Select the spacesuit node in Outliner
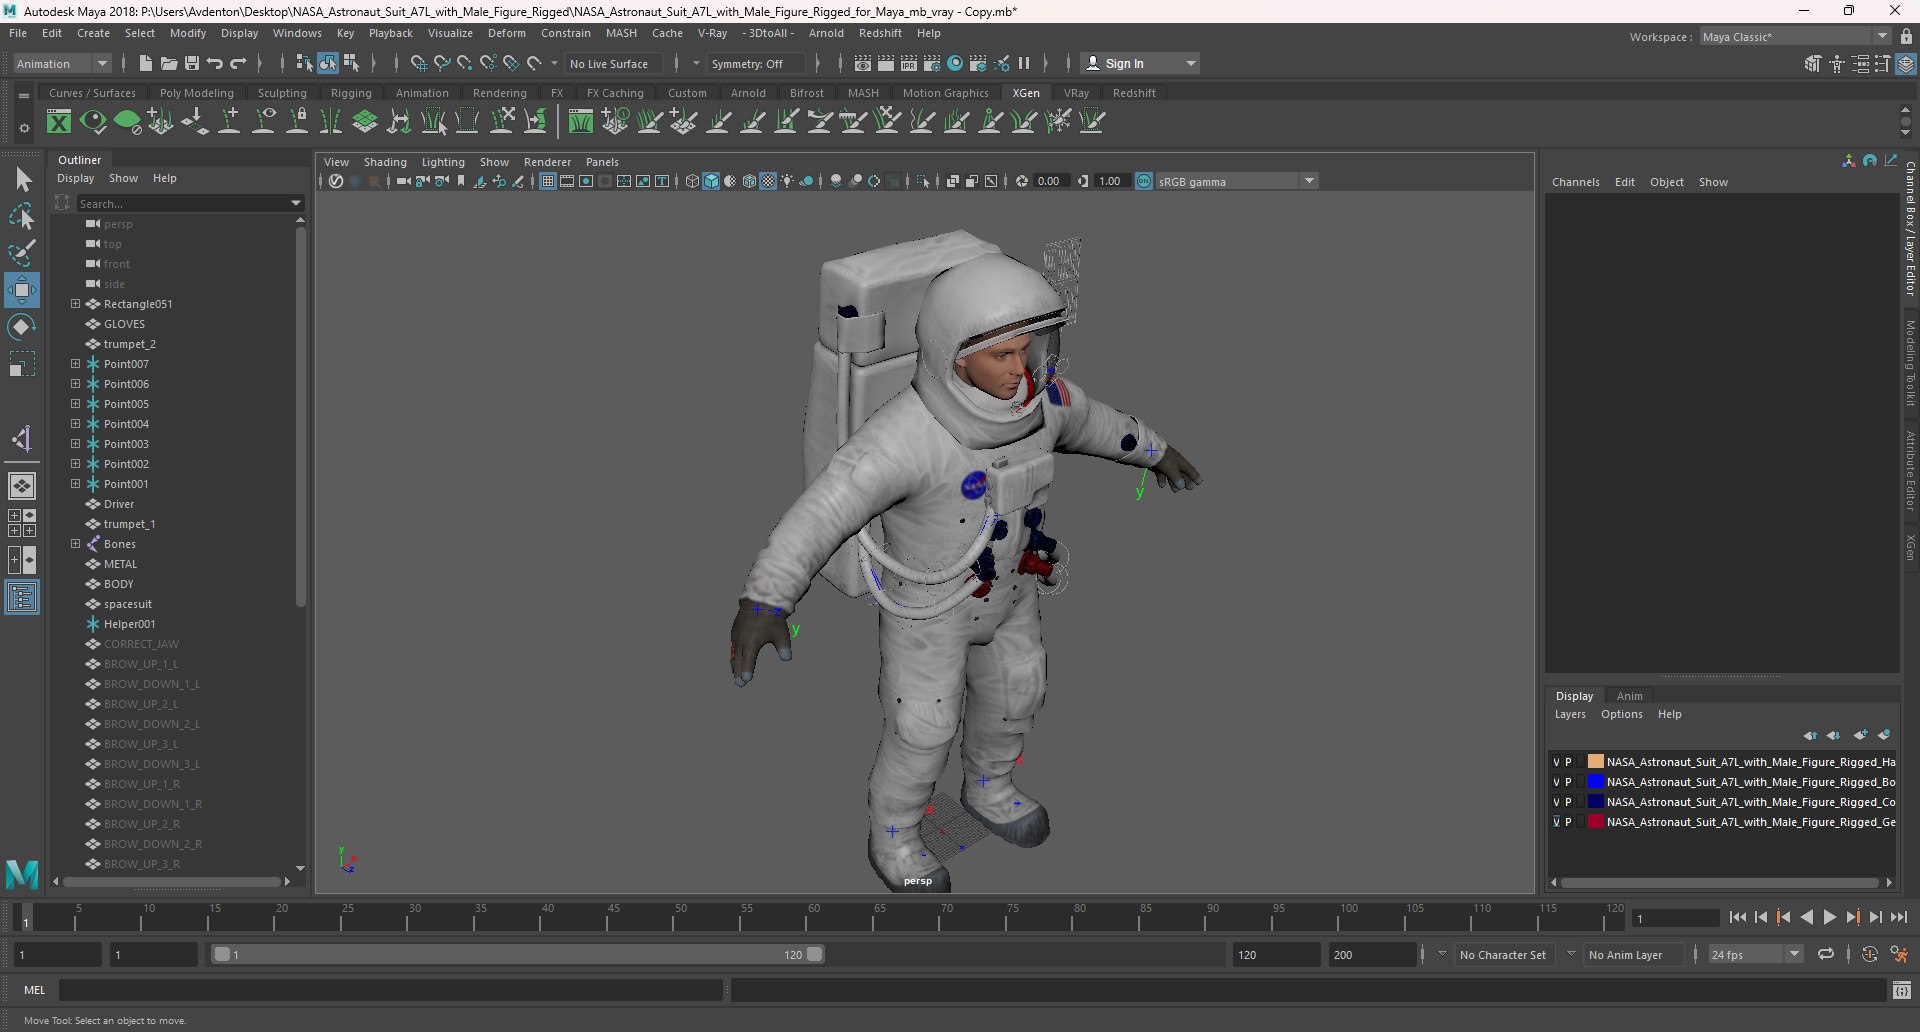This screenshot has height=1032, width=1920. click(x=128, y=604)
